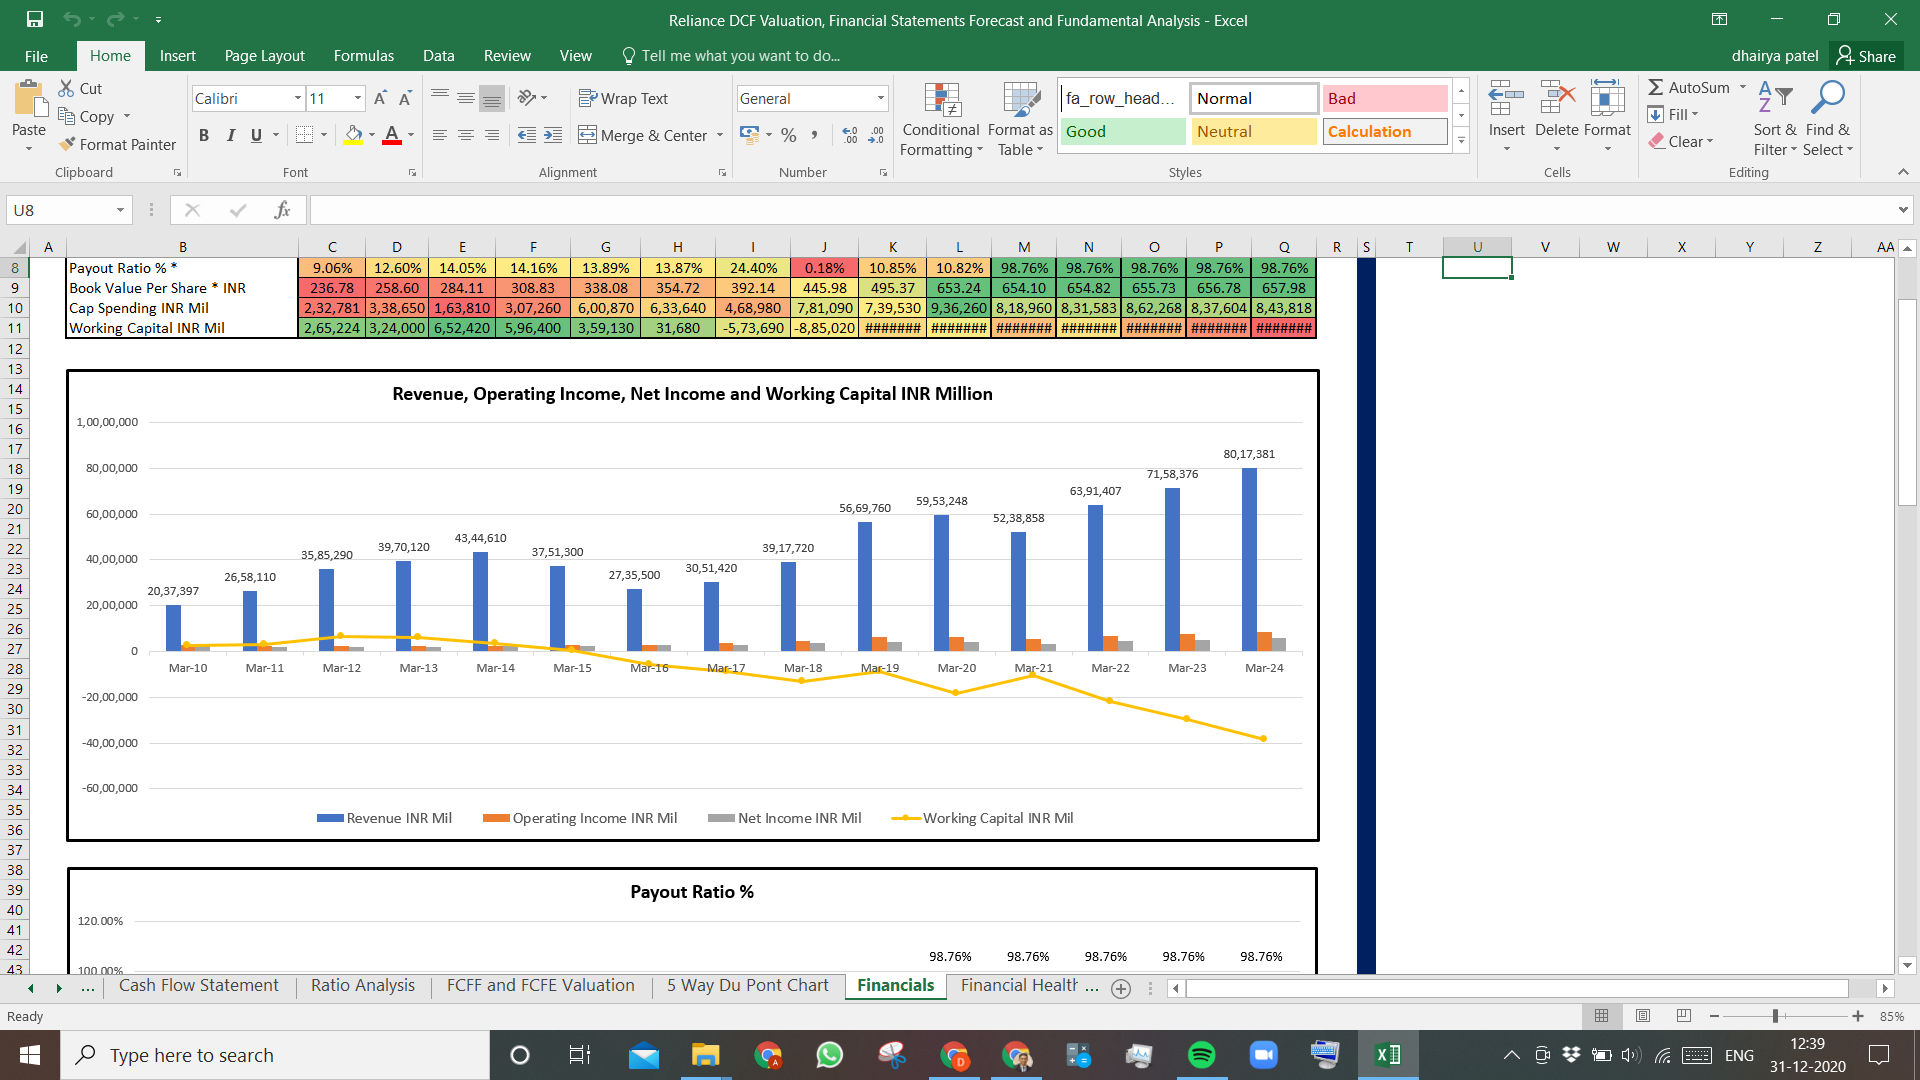Toggle Middle Align alignment
This screenshot has height=1080, width=1920.
point(466,98)
